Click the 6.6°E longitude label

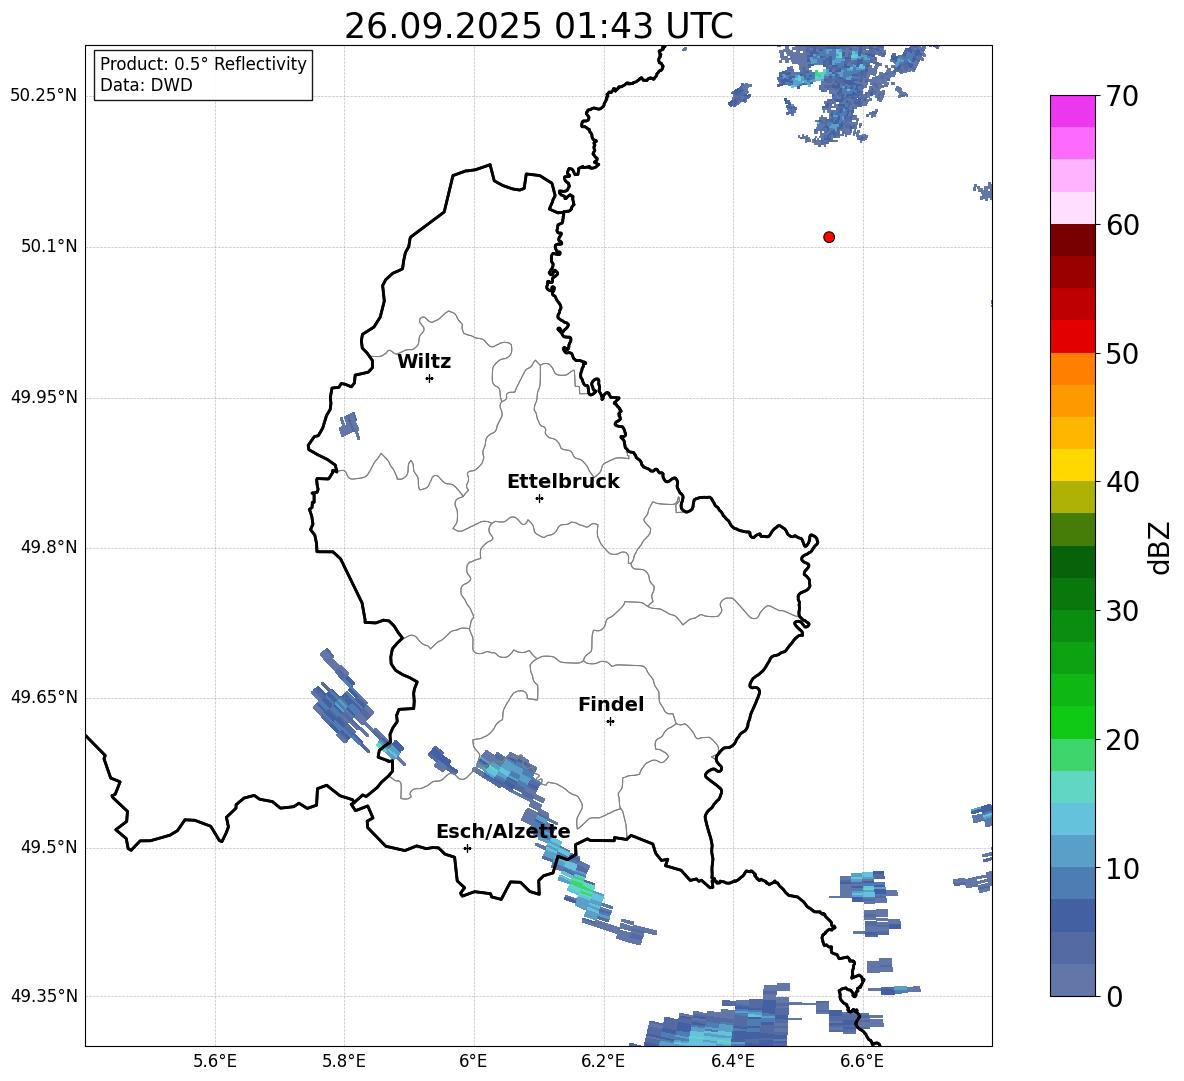point(862,1061)
